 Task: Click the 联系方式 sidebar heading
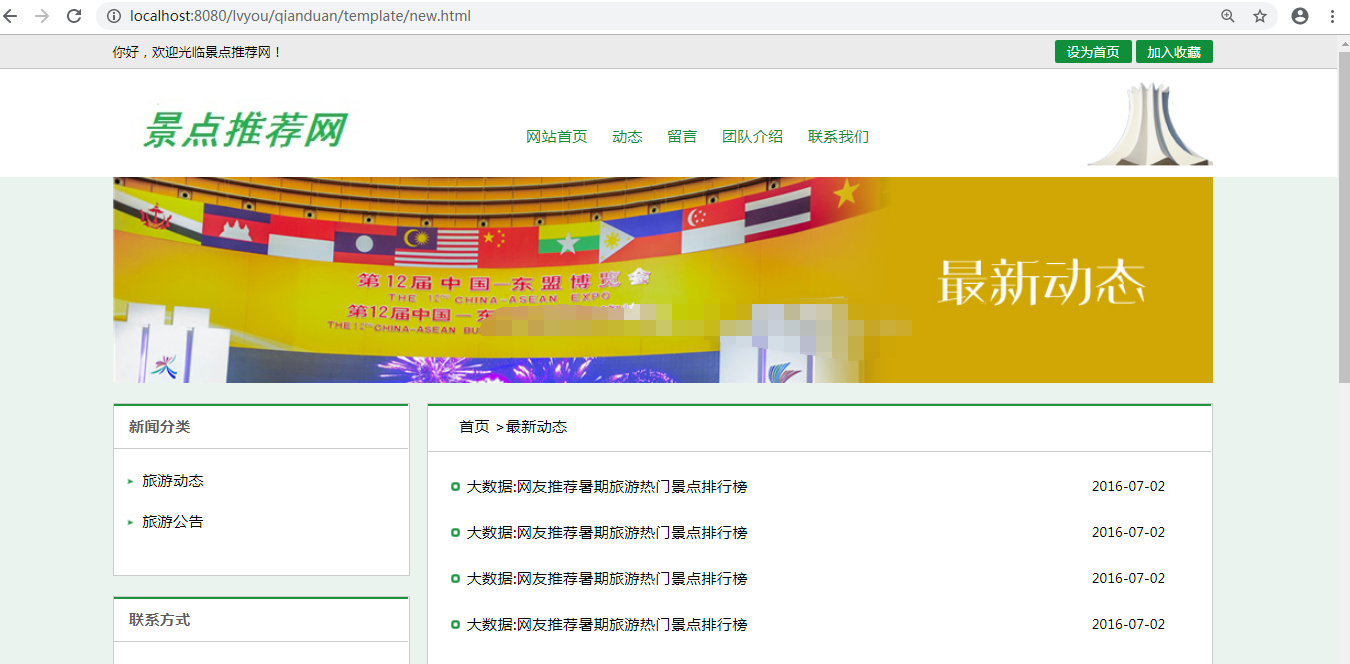(x=160, y=620)
